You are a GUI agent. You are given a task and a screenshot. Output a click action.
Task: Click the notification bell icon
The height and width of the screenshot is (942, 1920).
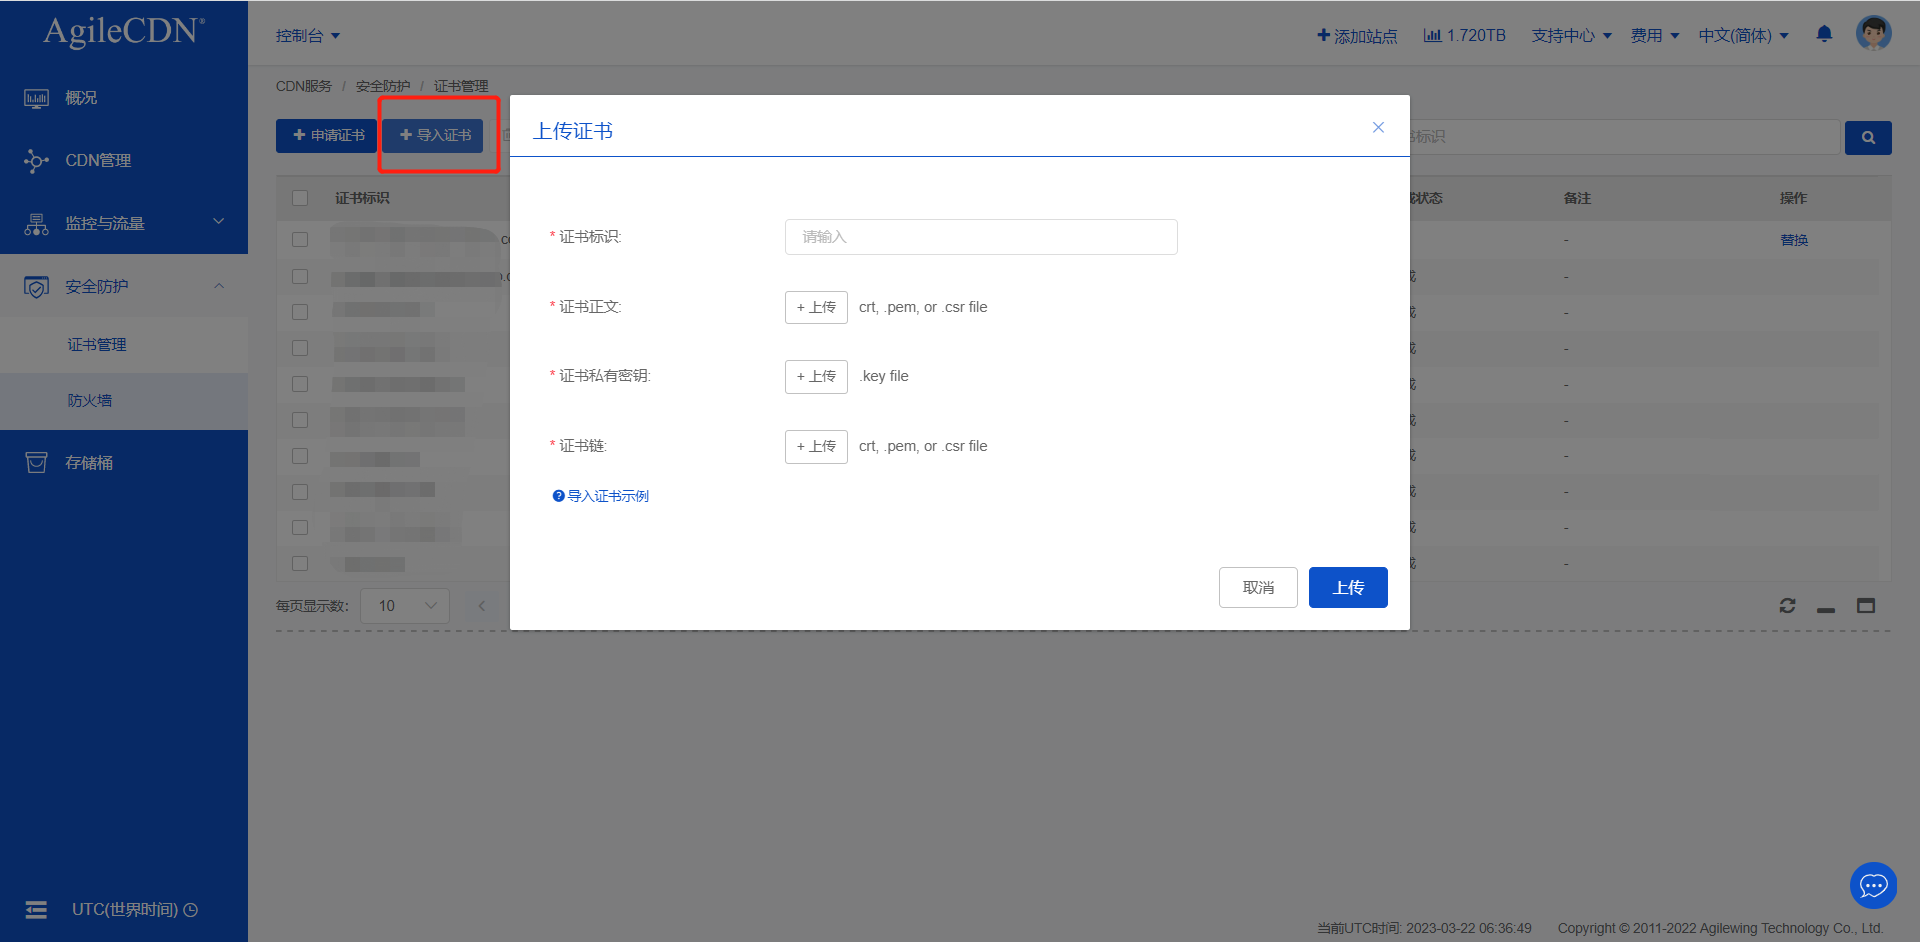[x=1824, y=35]
